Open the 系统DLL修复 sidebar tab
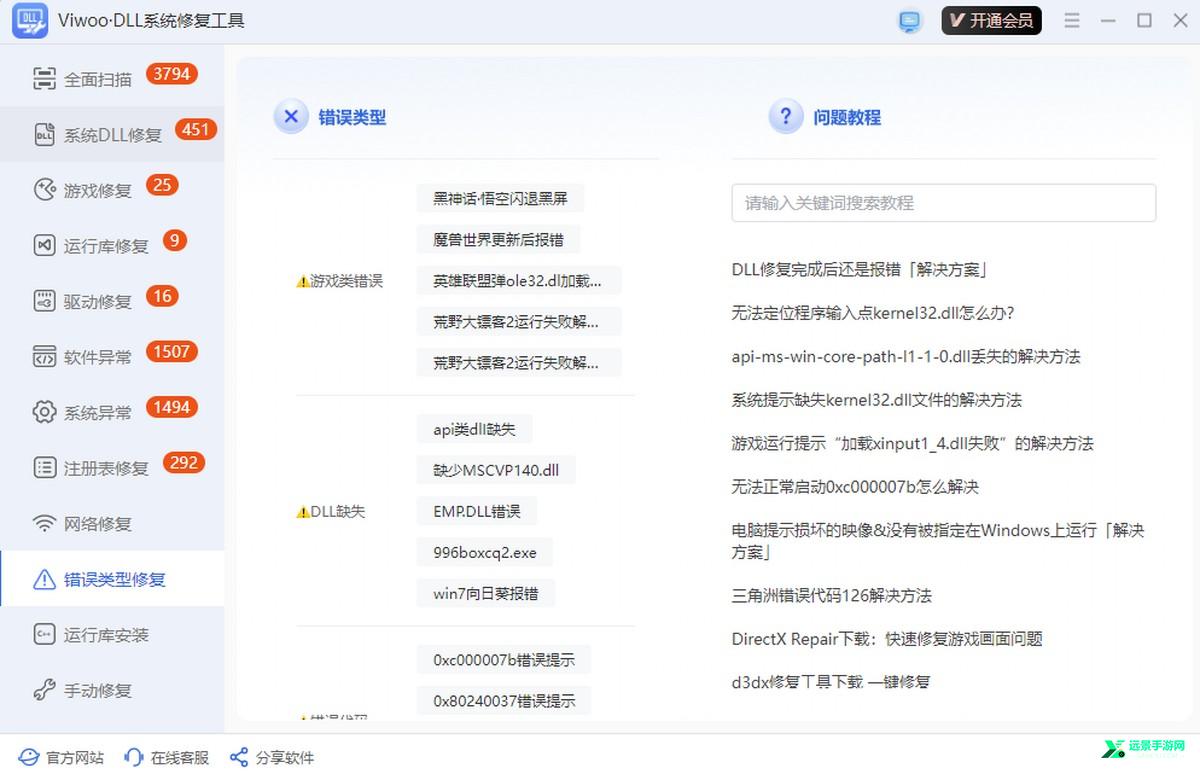 tap(112, 134)
